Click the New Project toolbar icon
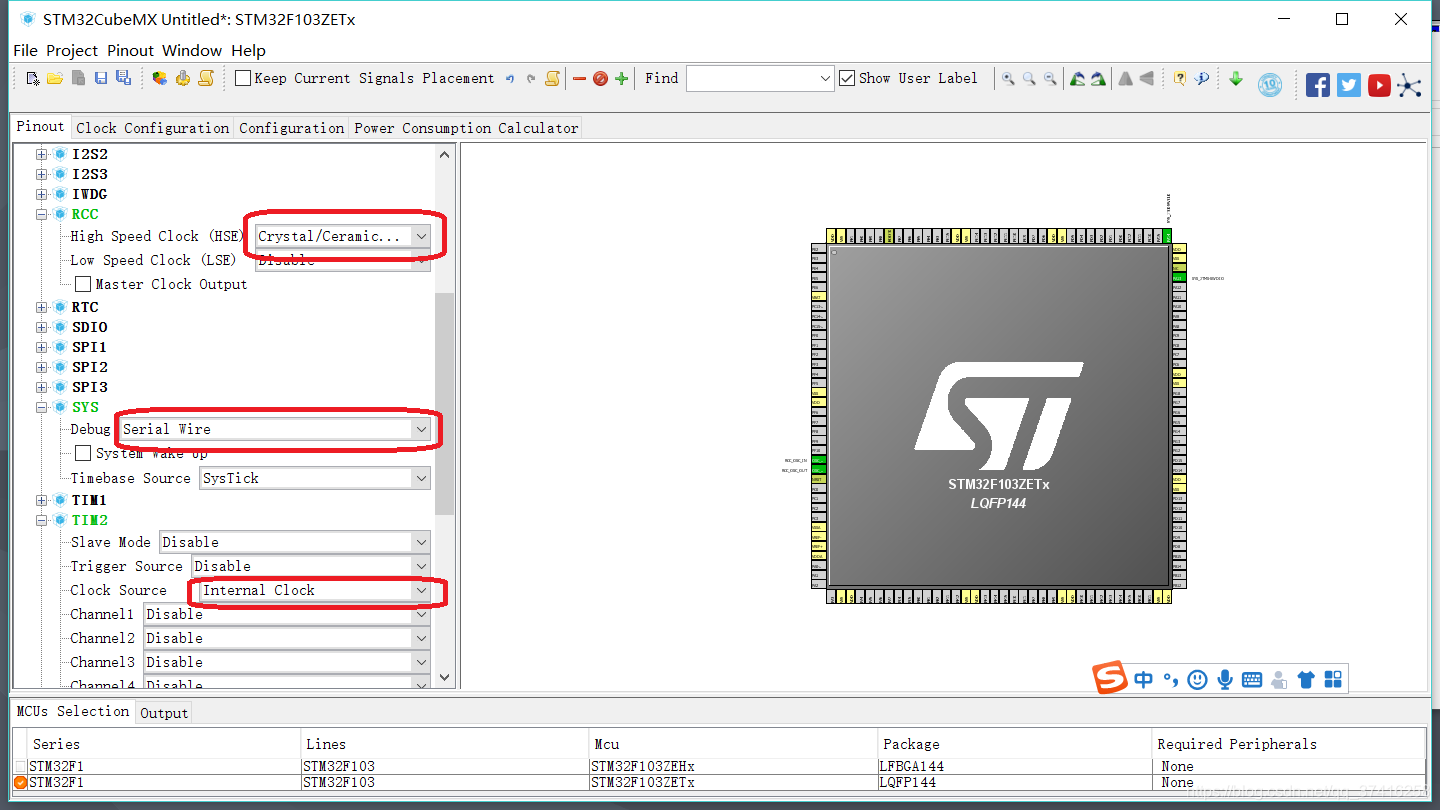The image size is (1440, 810). [33, 78]
